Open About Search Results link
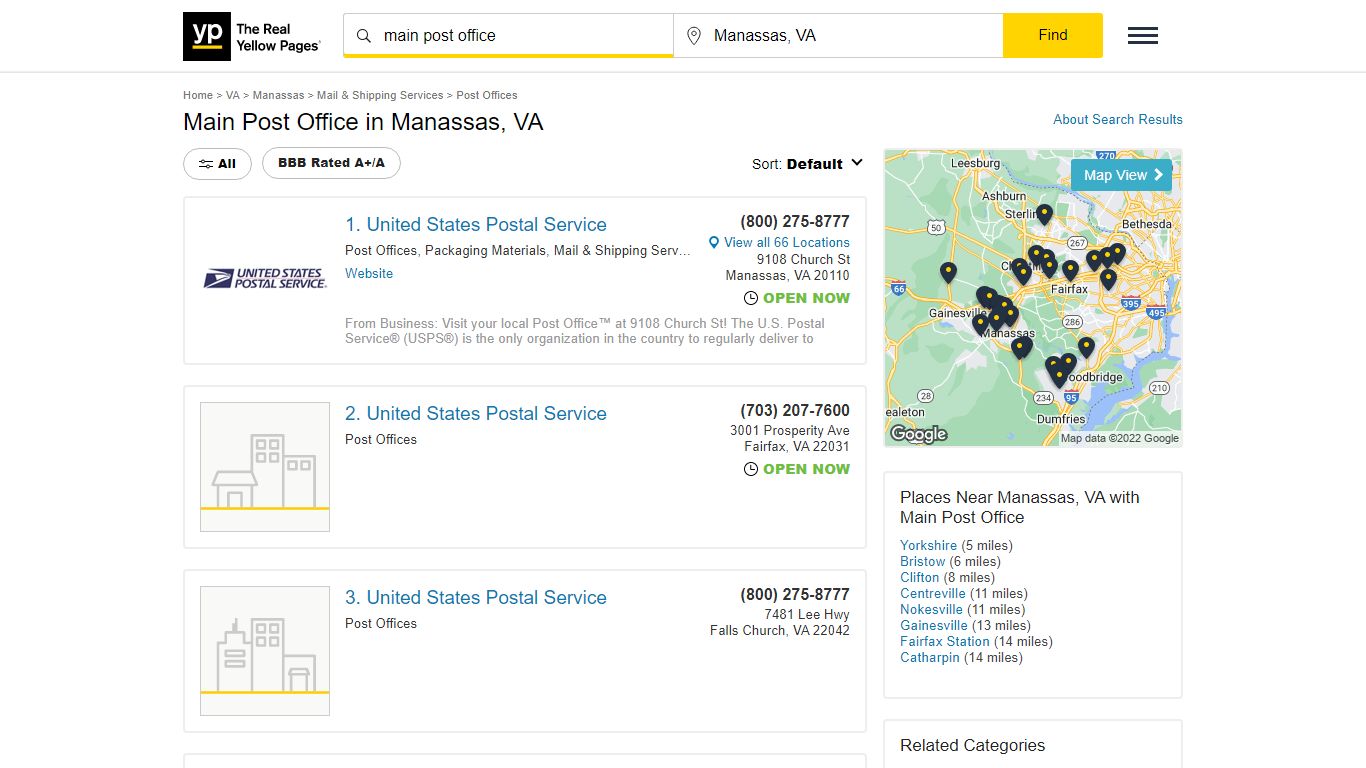The width and height of the screenshot is (1366, 768). pos(1118,119)
